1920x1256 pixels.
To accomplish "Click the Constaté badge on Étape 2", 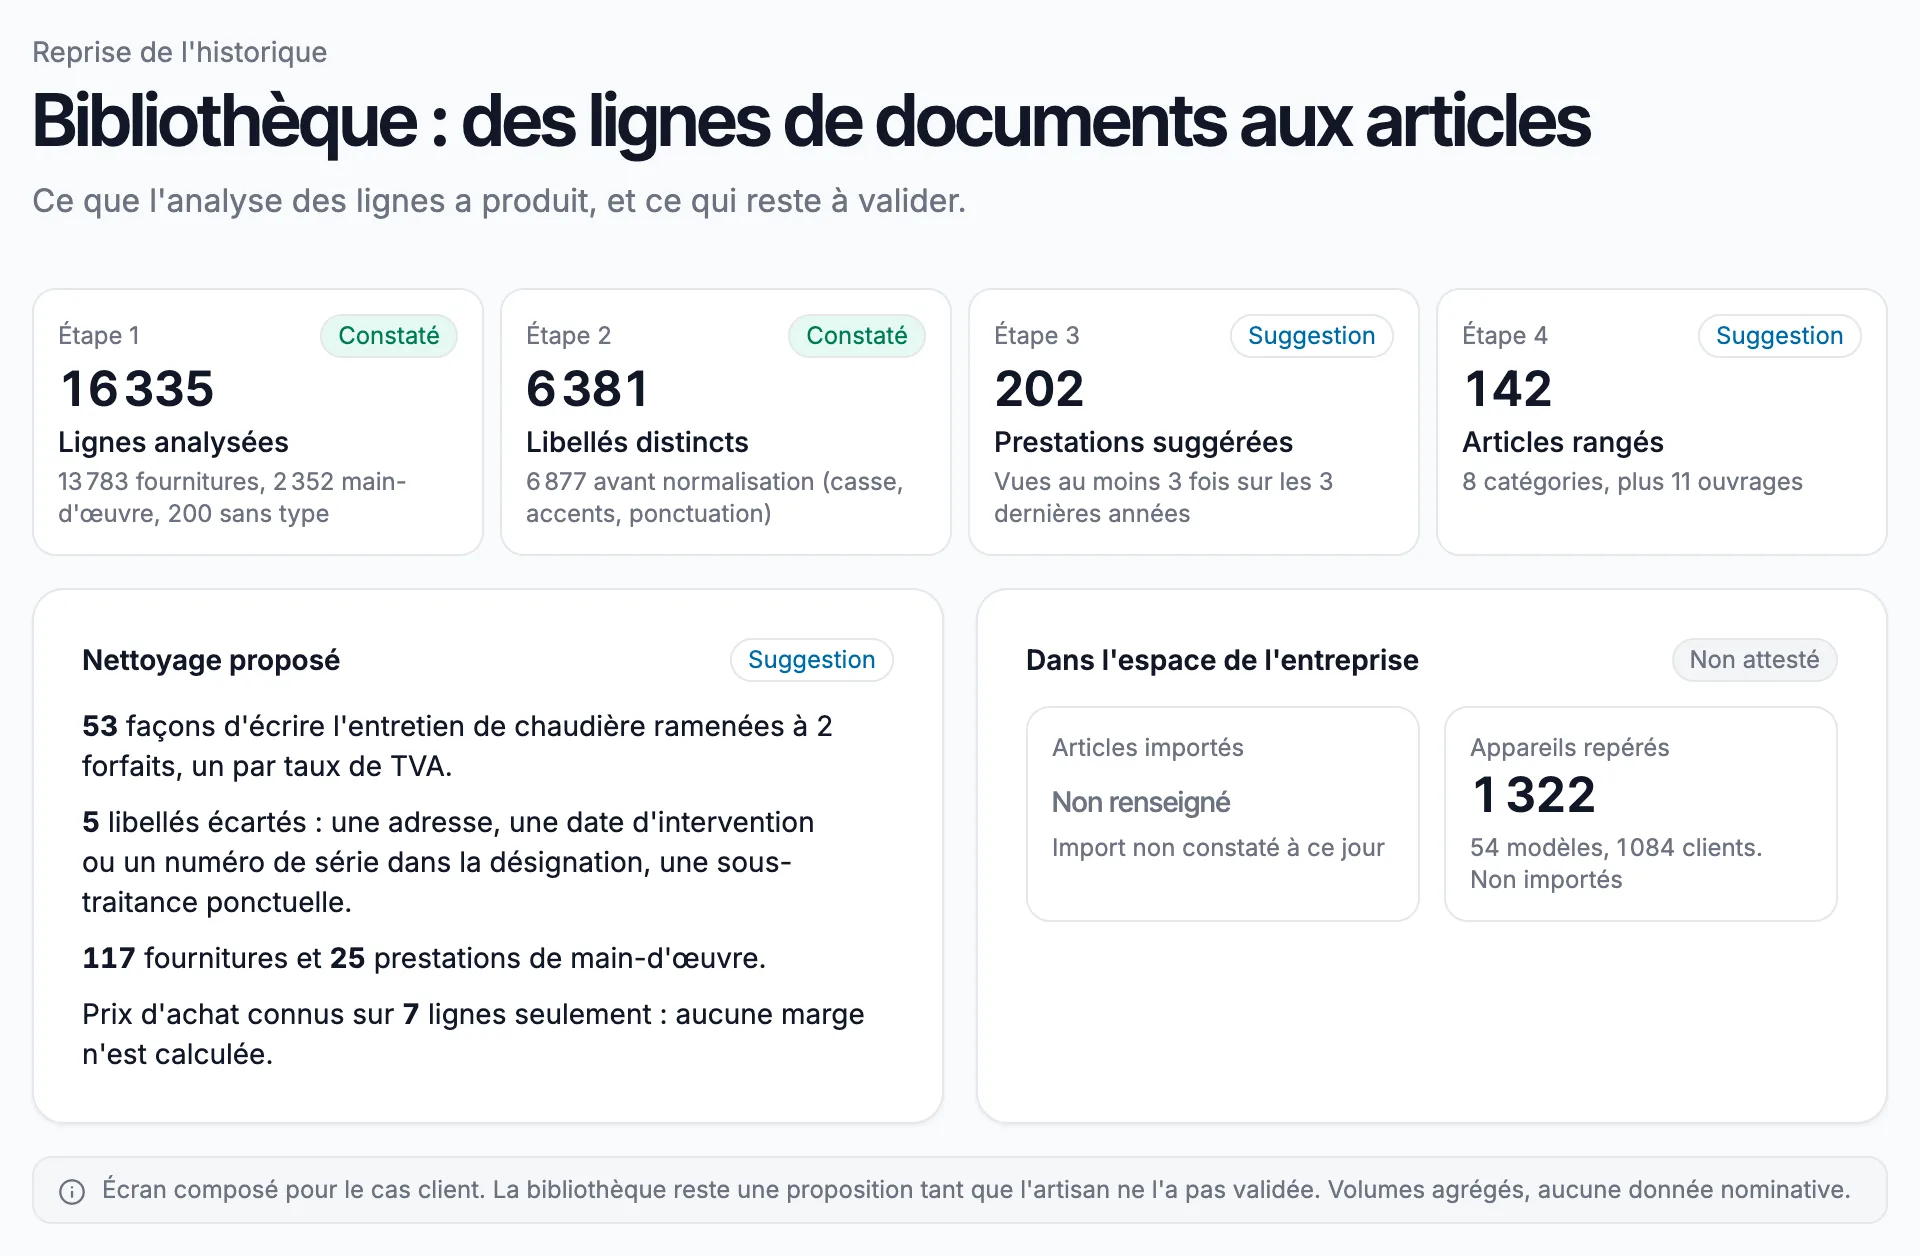I will pyautogui.click(x=857, y=336).
